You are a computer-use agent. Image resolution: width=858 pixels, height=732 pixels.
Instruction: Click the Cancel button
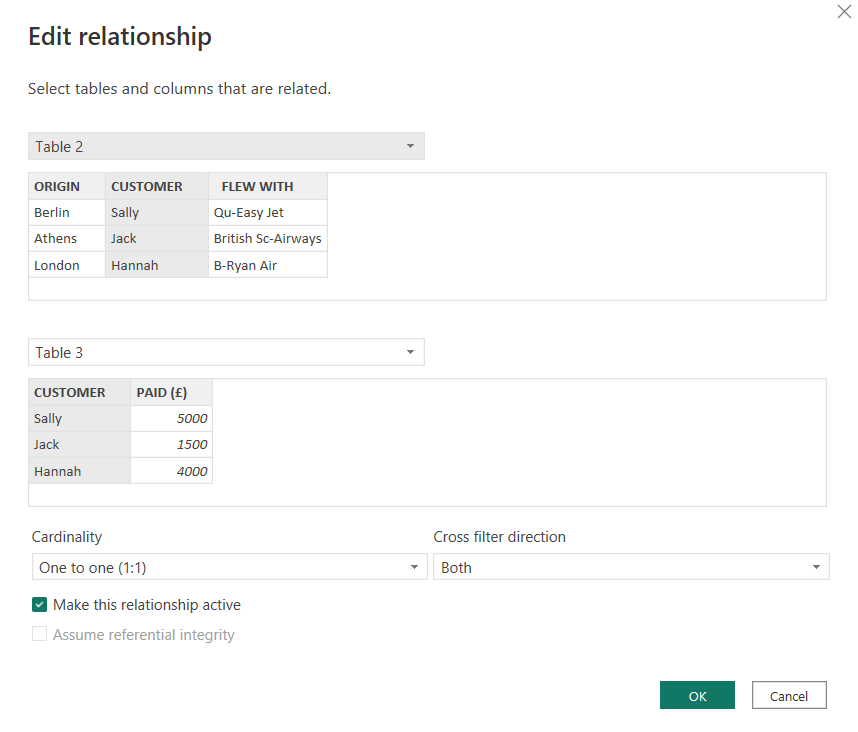(788, 696)
